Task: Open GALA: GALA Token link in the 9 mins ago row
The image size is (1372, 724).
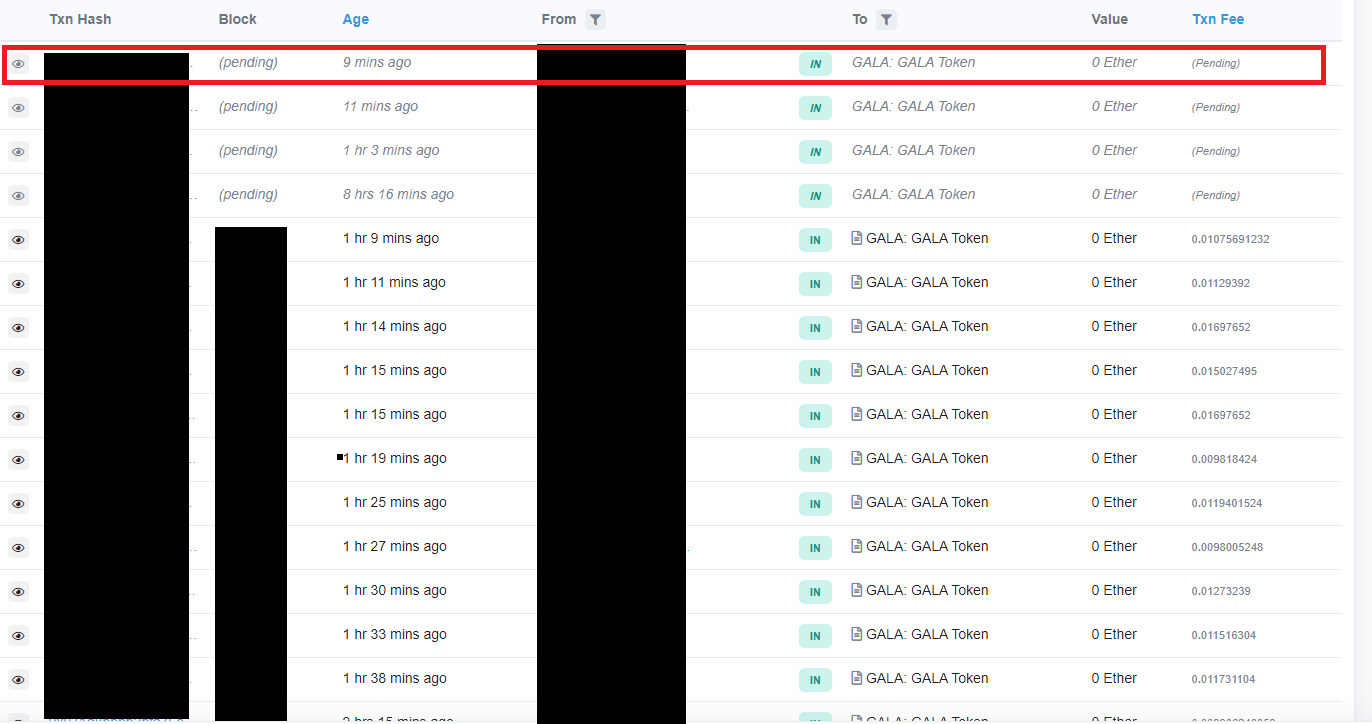Action: pos(913,62)
